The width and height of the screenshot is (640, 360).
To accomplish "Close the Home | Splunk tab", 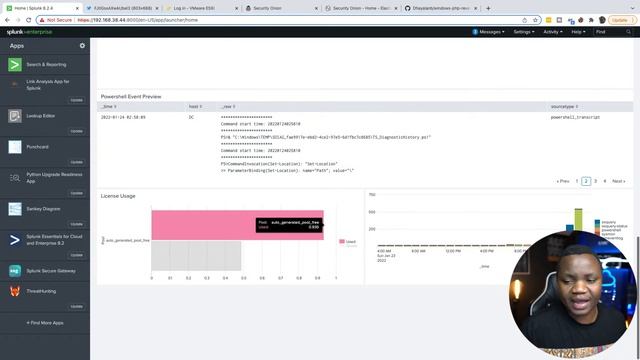I will [78, 8].
